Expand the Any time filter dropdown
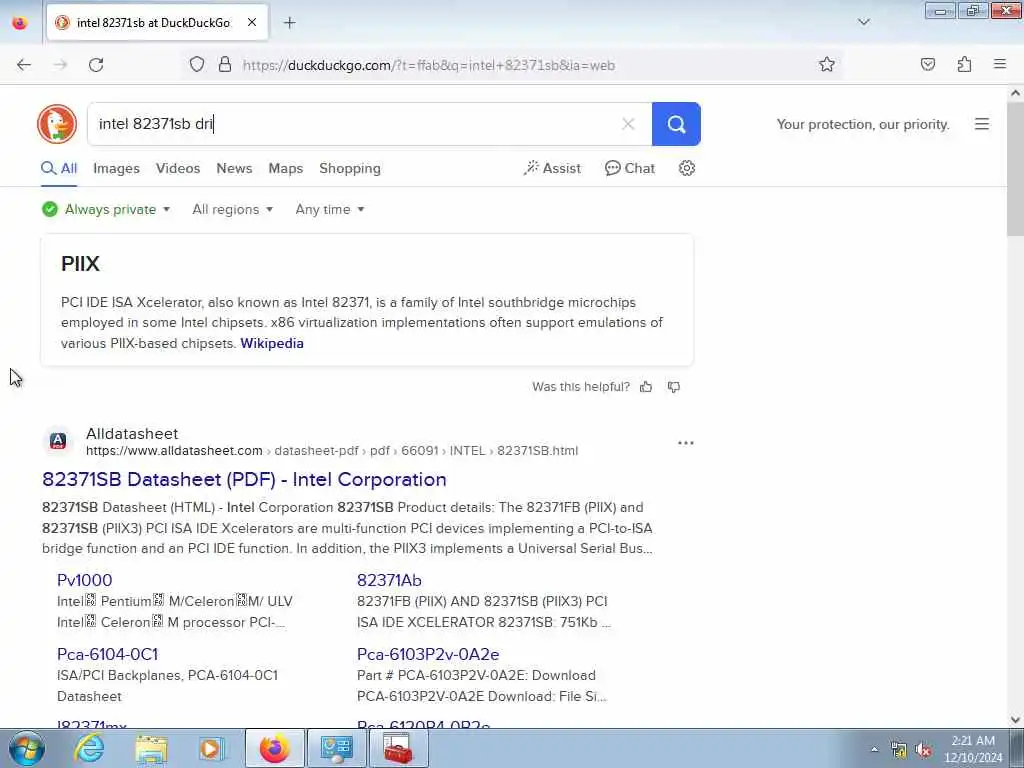1024x768 pixels. (x=330, y=210)
